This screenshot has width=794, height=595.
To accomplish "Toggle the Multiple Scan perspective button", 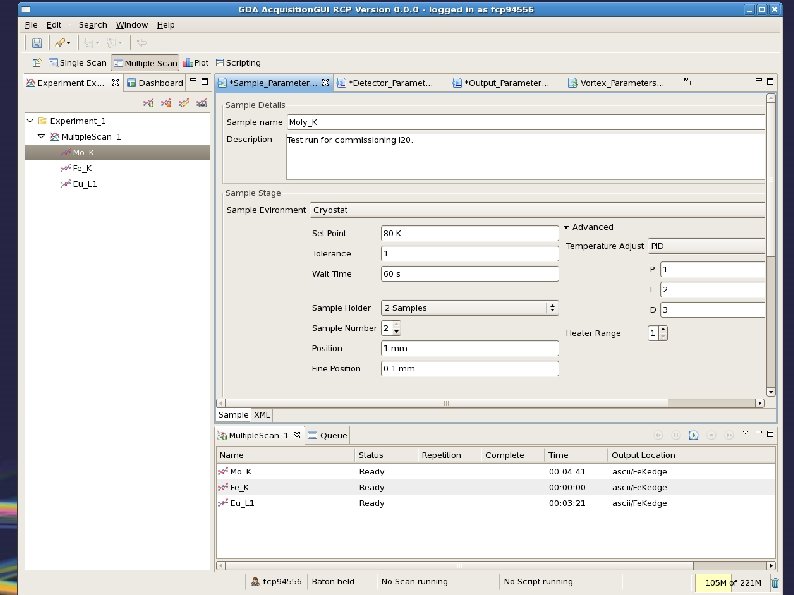I will [144, 62].
